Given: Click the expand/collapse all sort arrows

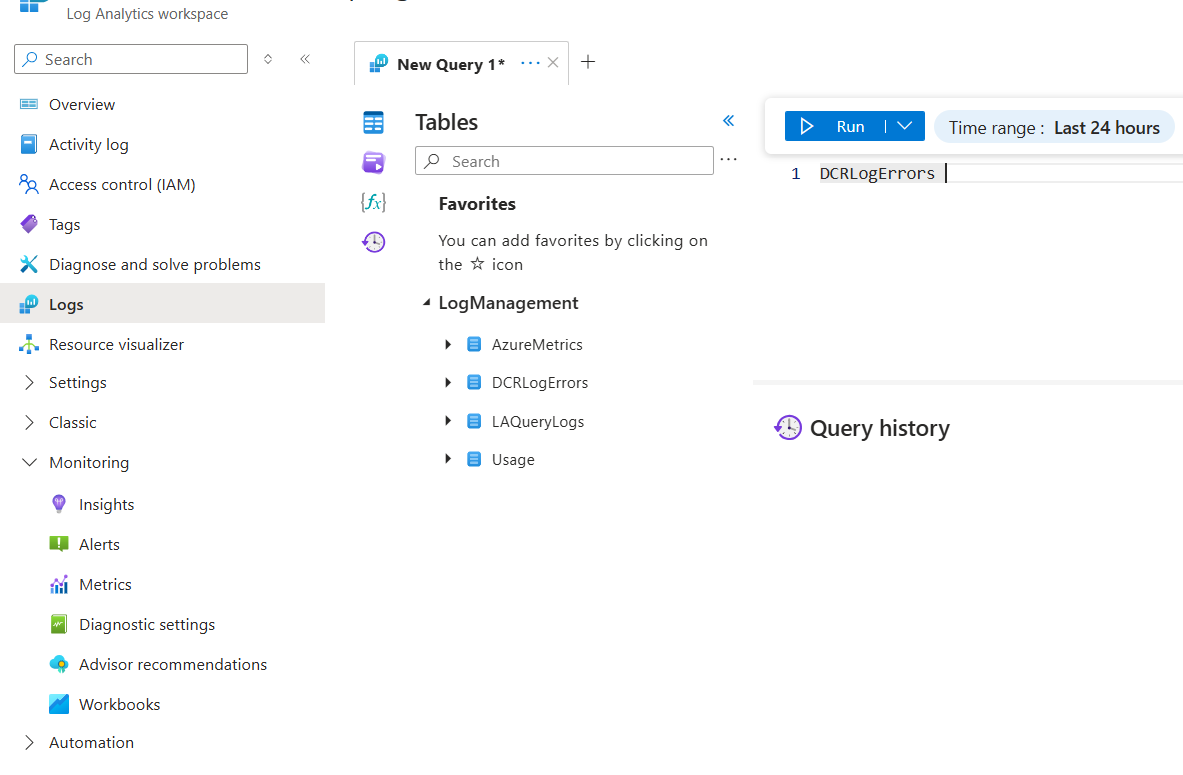Looking at the screenshot, I should [268, 59].
